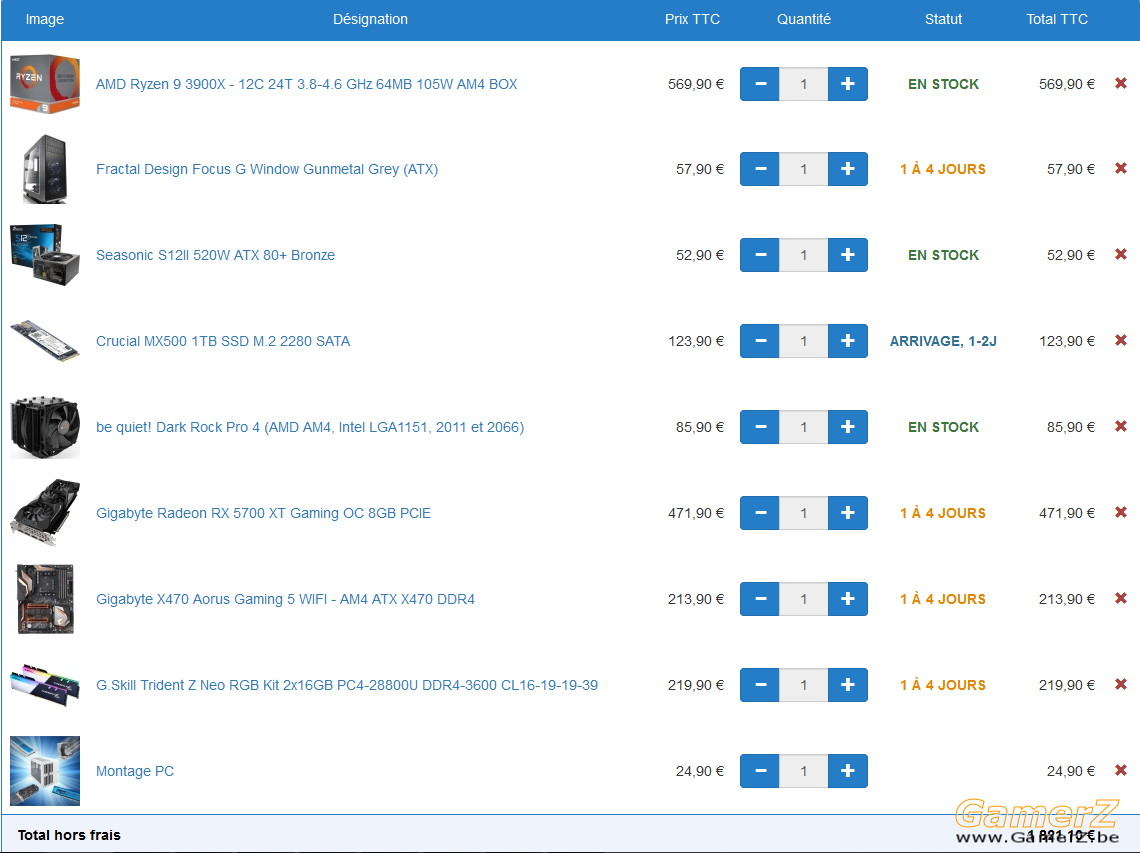Decrease Crucial MX500 SSD quantity

(x=760, y=341)
